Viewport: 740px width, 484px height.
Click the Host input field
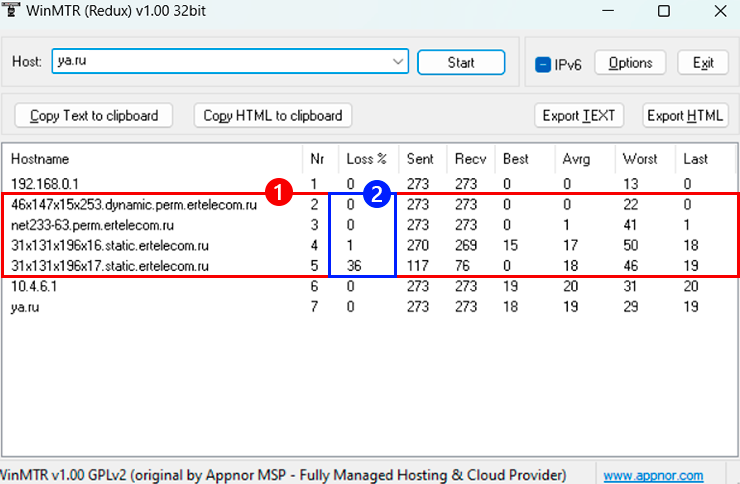click(x=220, y=62)
